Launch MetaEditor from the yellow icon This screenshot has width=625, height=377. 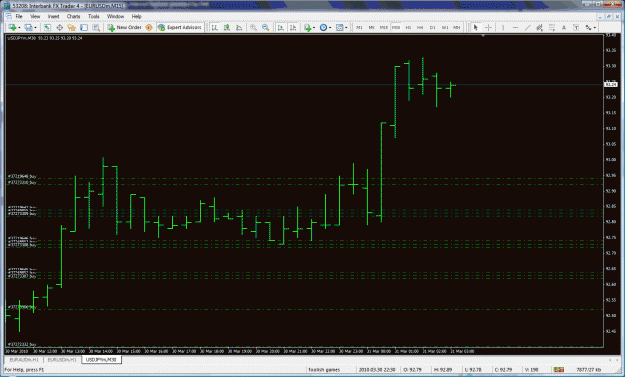(x=149, y=27)
